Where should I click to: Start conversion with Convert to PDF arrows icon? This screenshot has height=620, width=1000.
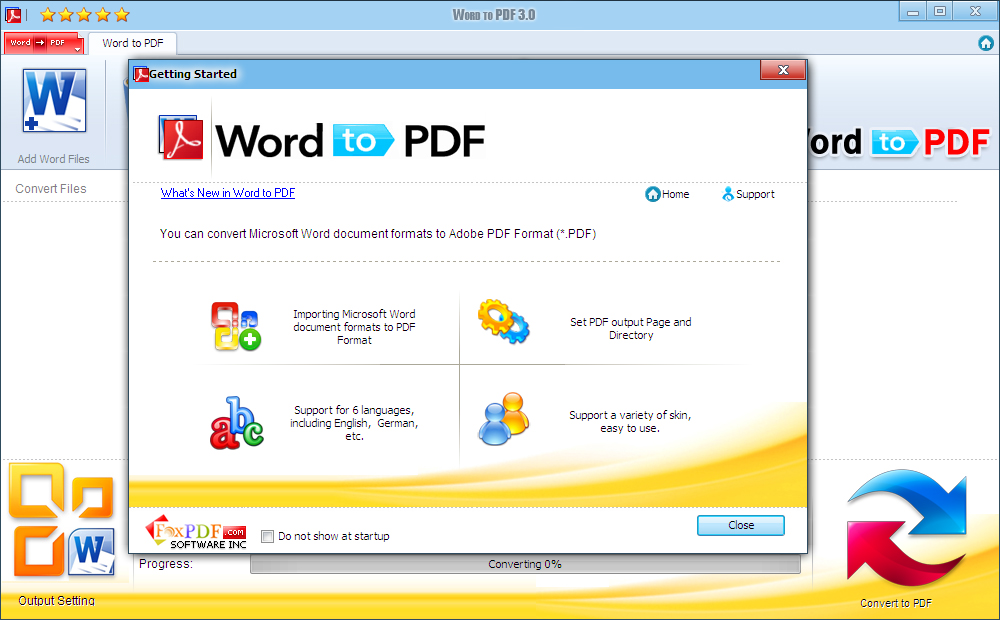pos(906,528)
